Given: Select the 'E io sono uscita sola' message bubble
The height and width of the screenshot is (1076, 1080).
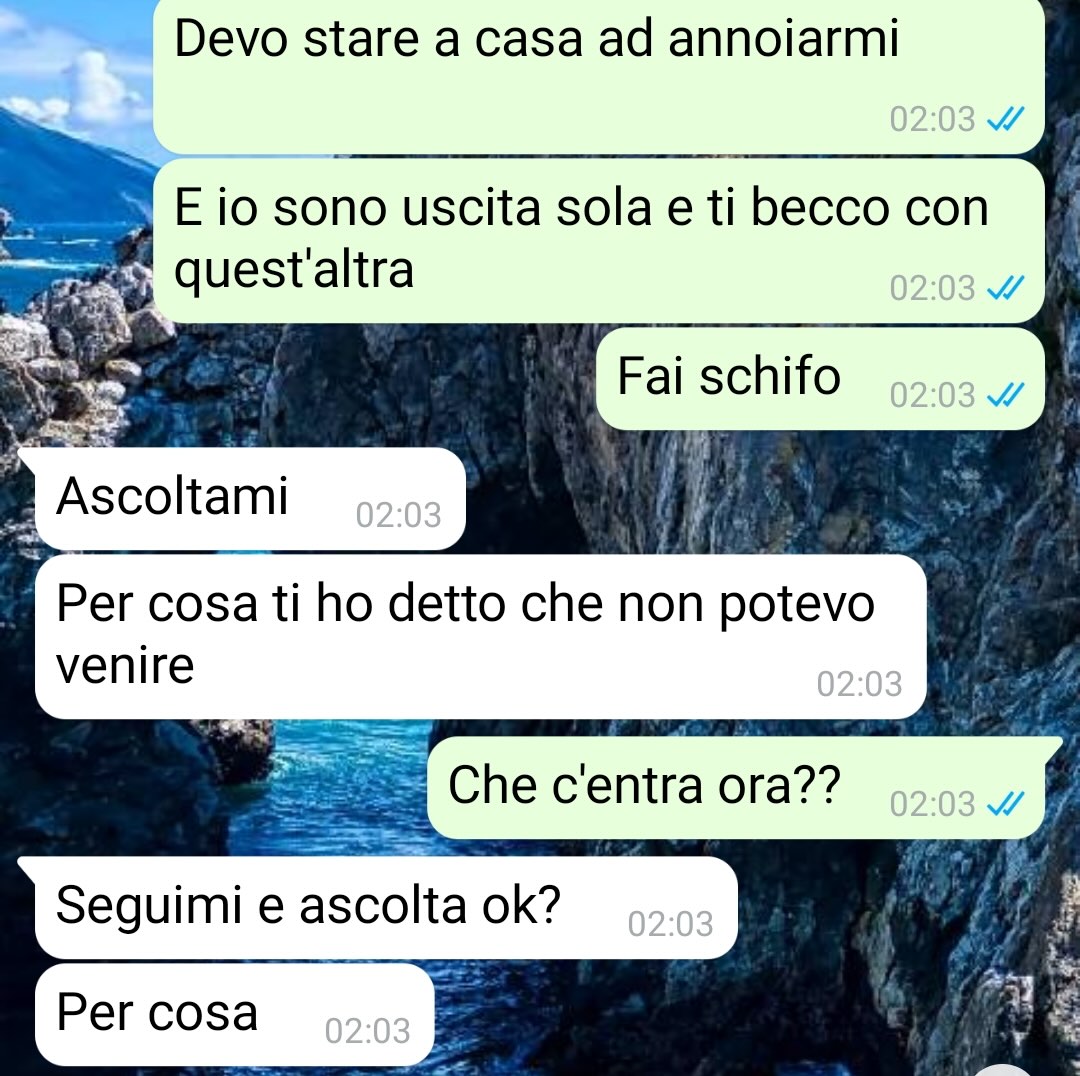Looking at the screenshot, I should [x=599, y=241].
